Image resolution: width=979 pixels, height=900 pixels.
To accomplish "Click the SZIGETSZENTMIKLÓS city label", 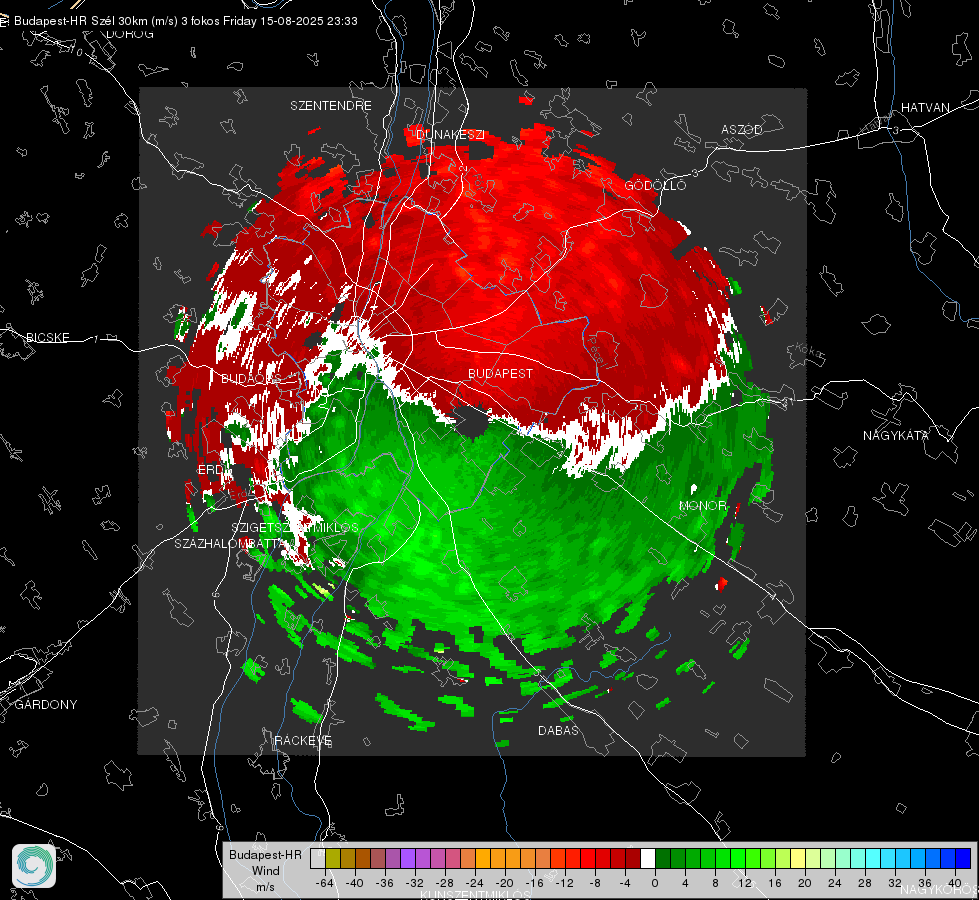I will click(295, 528).
